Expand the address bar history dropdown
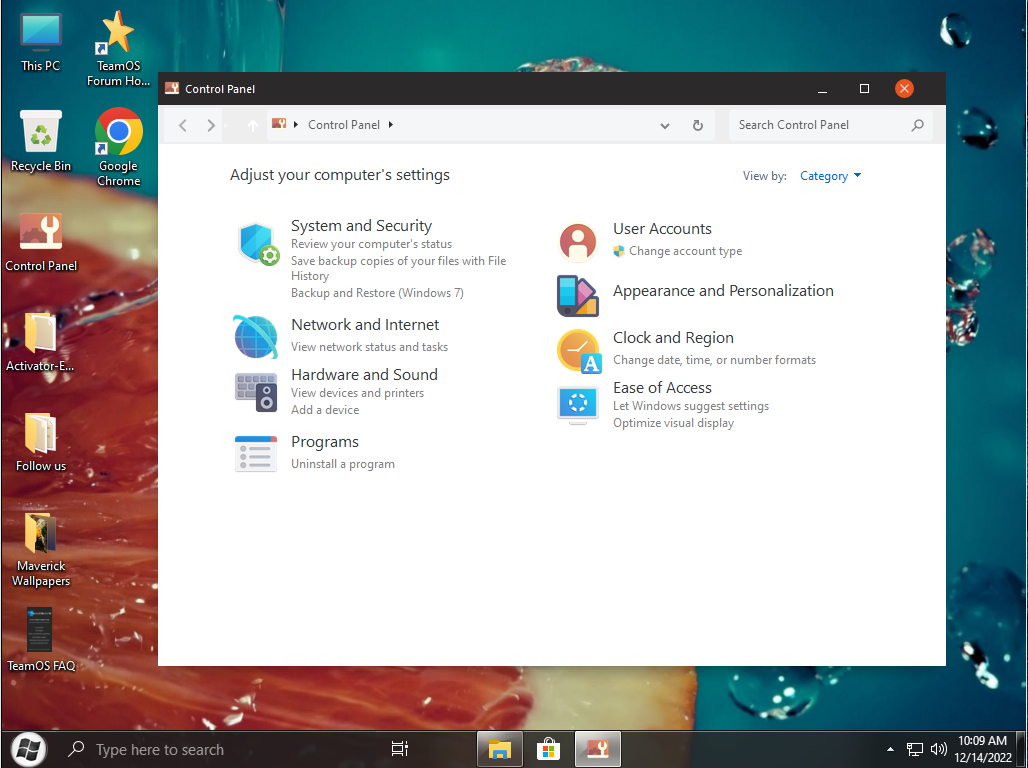 tap(665, 125)
